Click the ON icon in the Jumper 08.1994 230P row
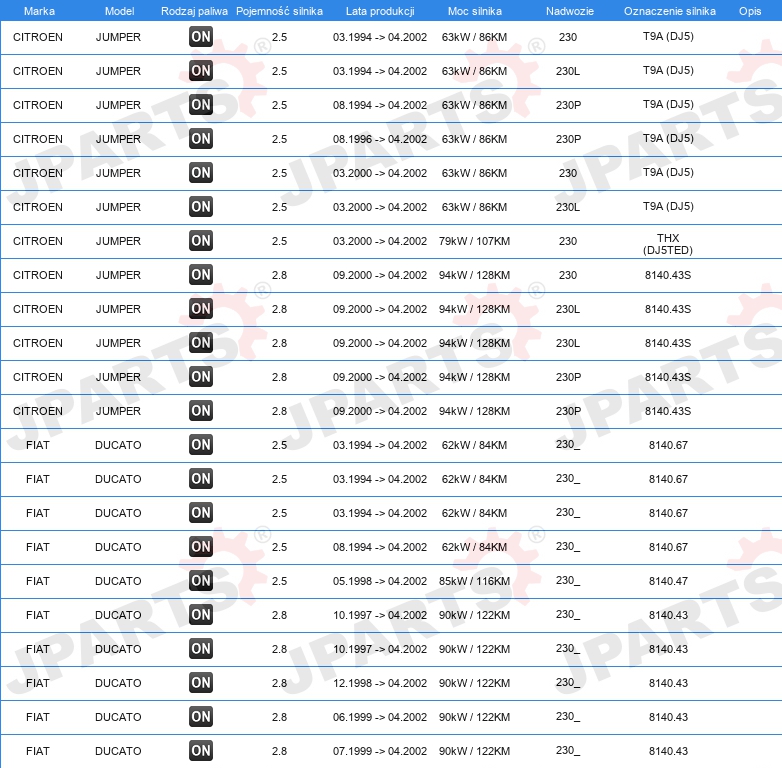 [x=201, y=104]
